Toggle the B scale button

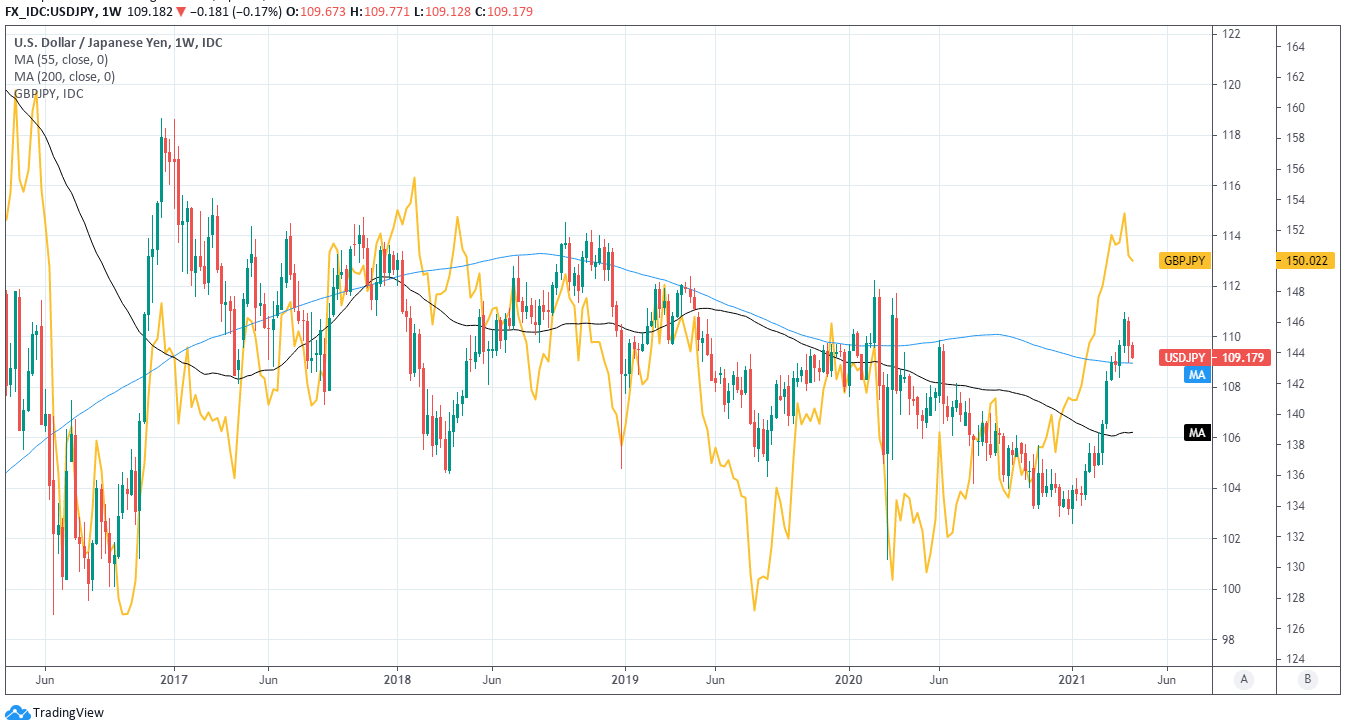[1308, 680]
